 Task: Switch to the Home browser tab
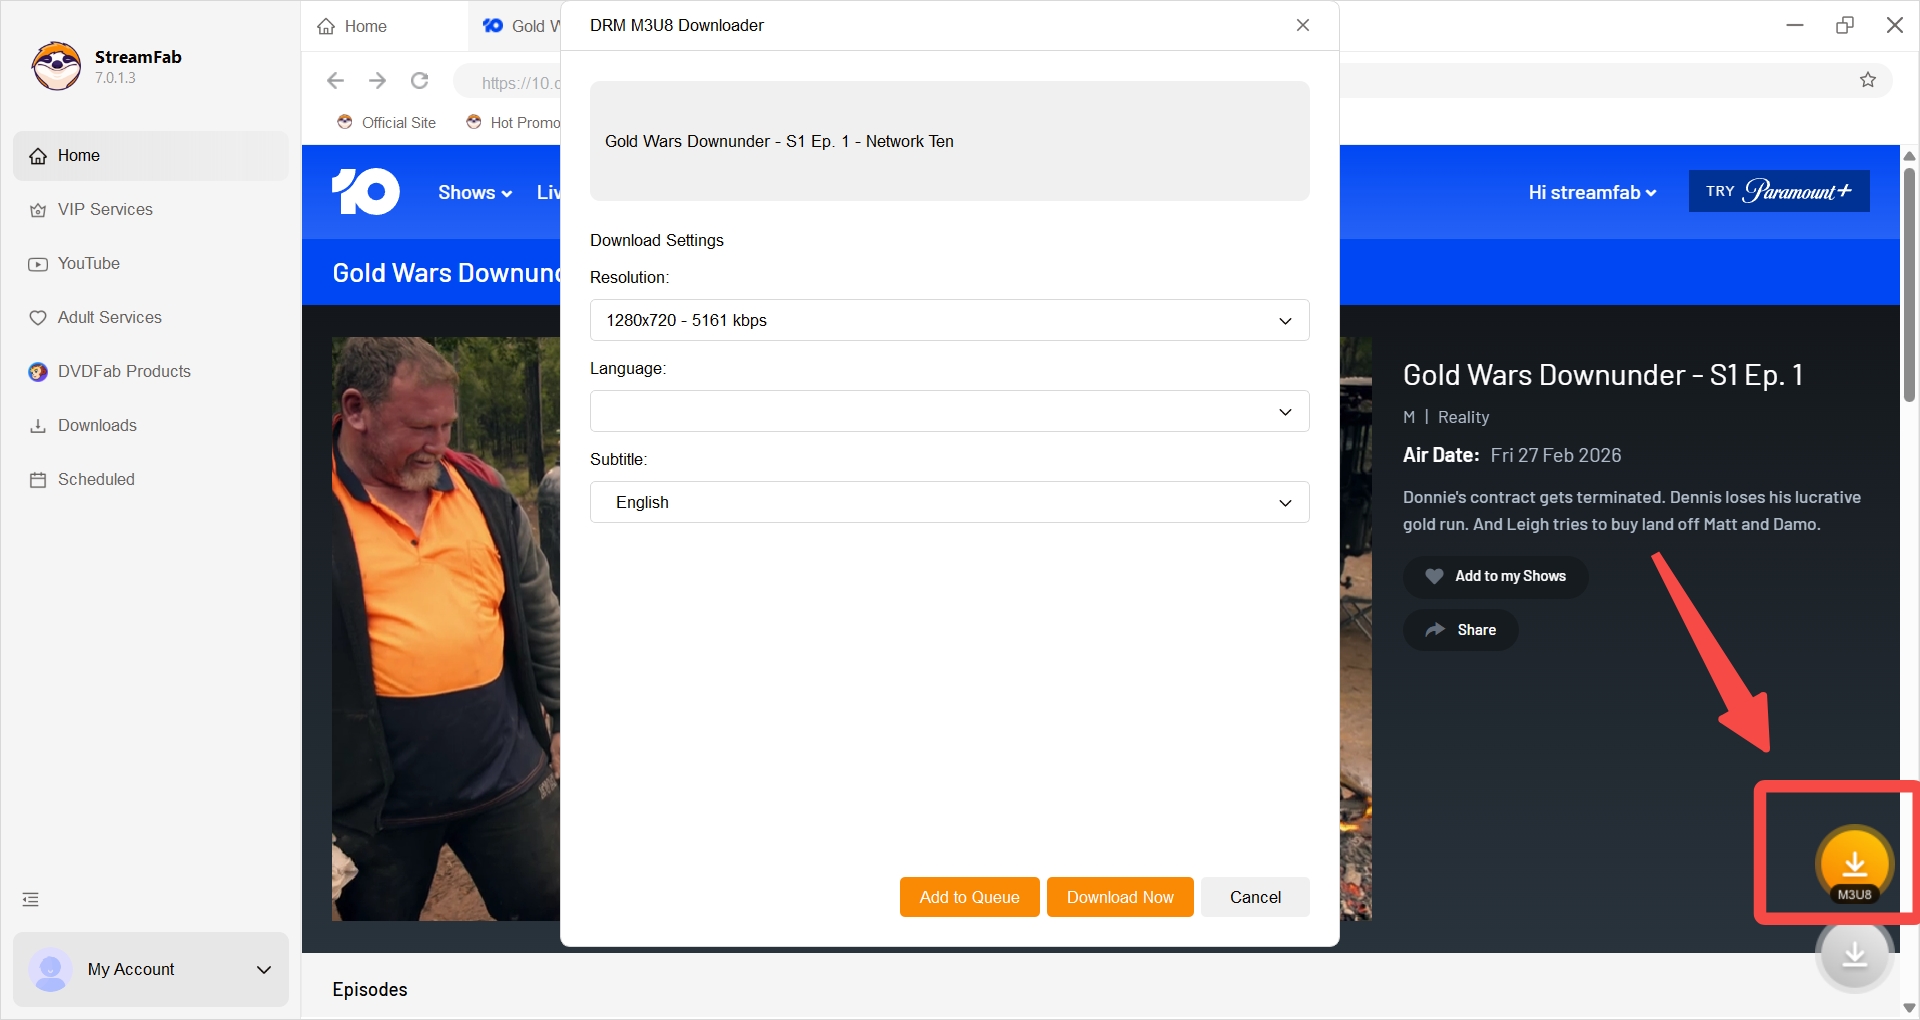[x=364, y=26]
